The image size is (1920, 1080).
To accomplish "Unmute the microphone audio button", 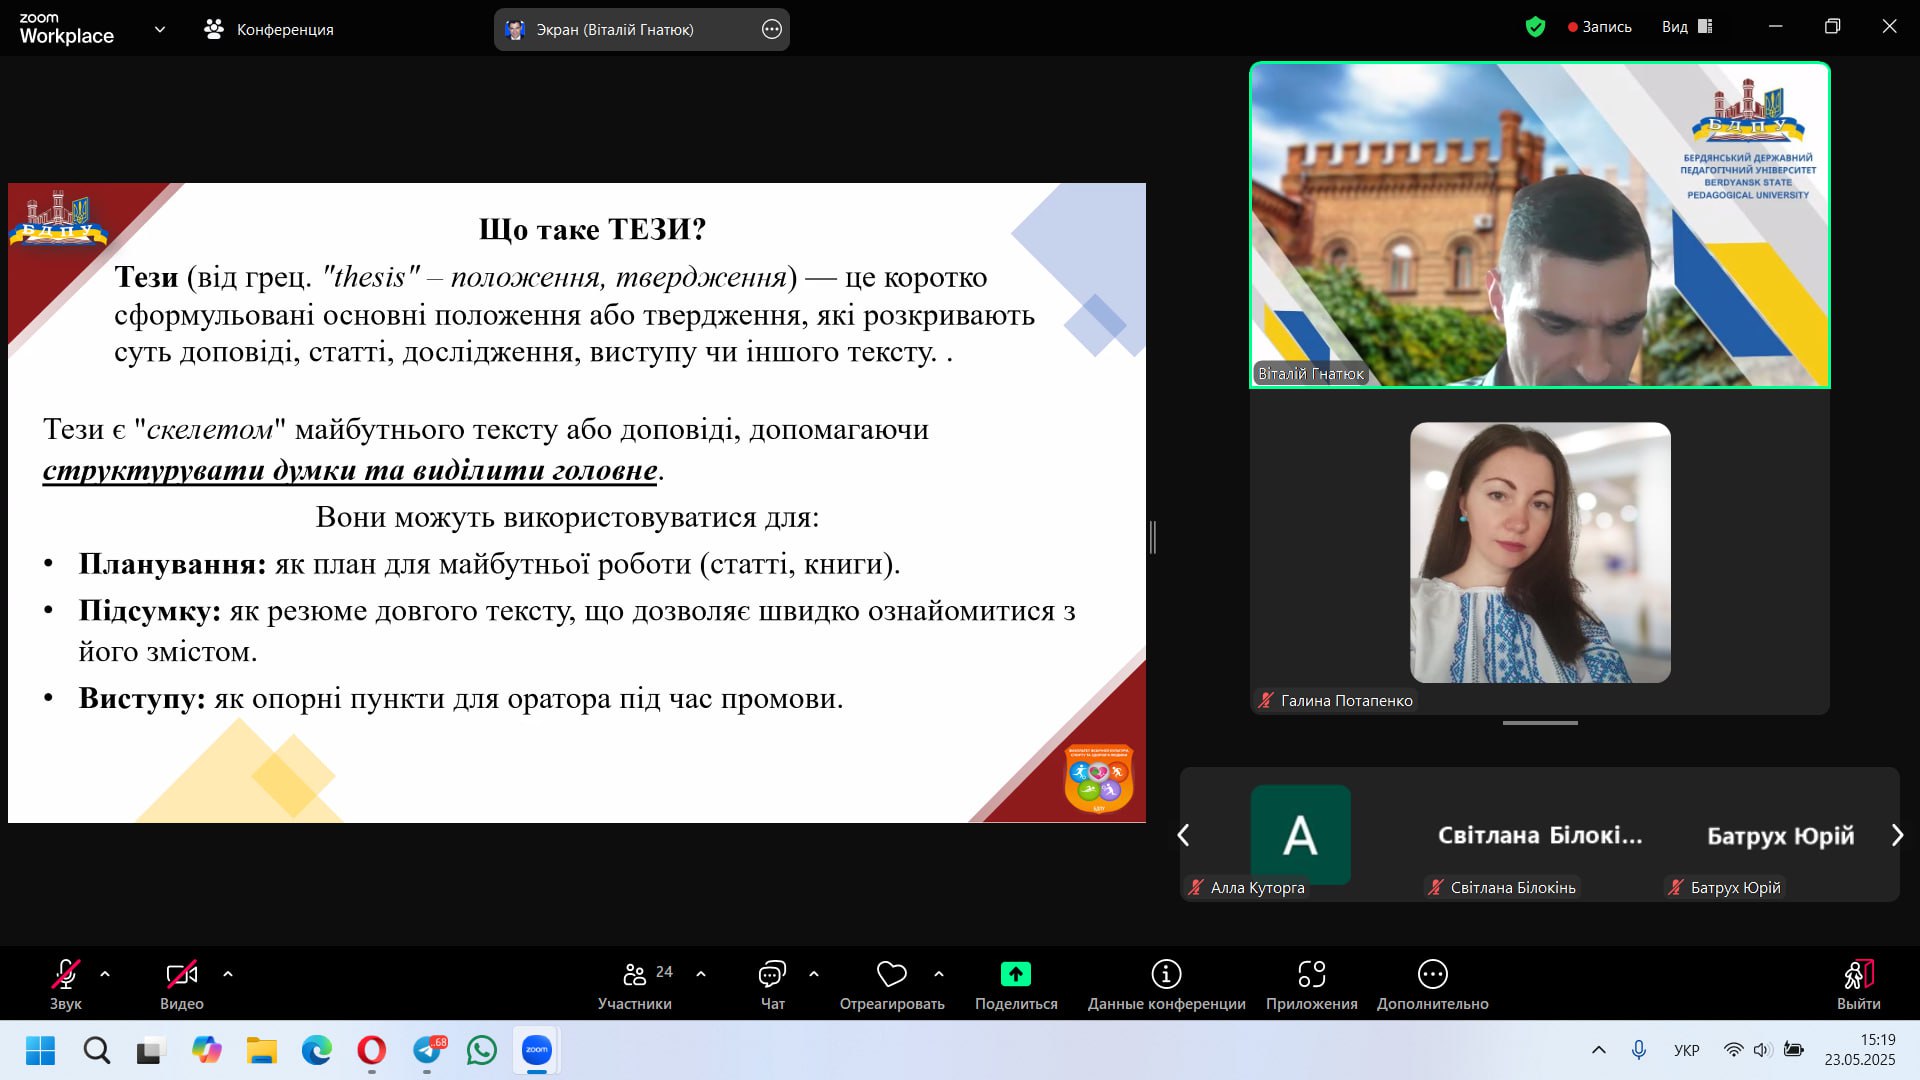I will (66, 974).
